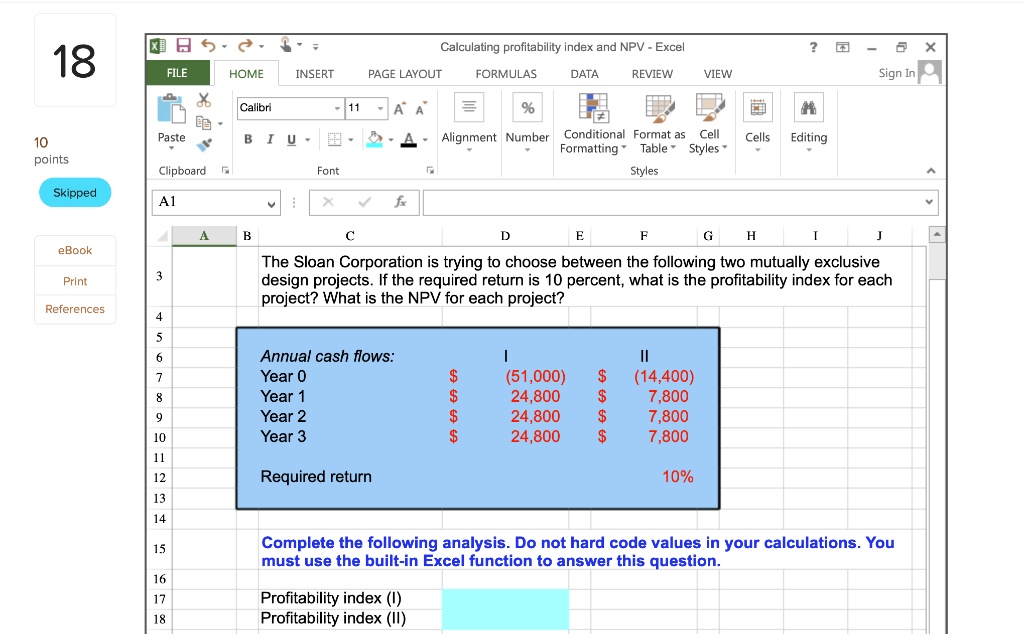
Task: Switch to the FORMULAS ribbon tab
Action: coord(505,73)
